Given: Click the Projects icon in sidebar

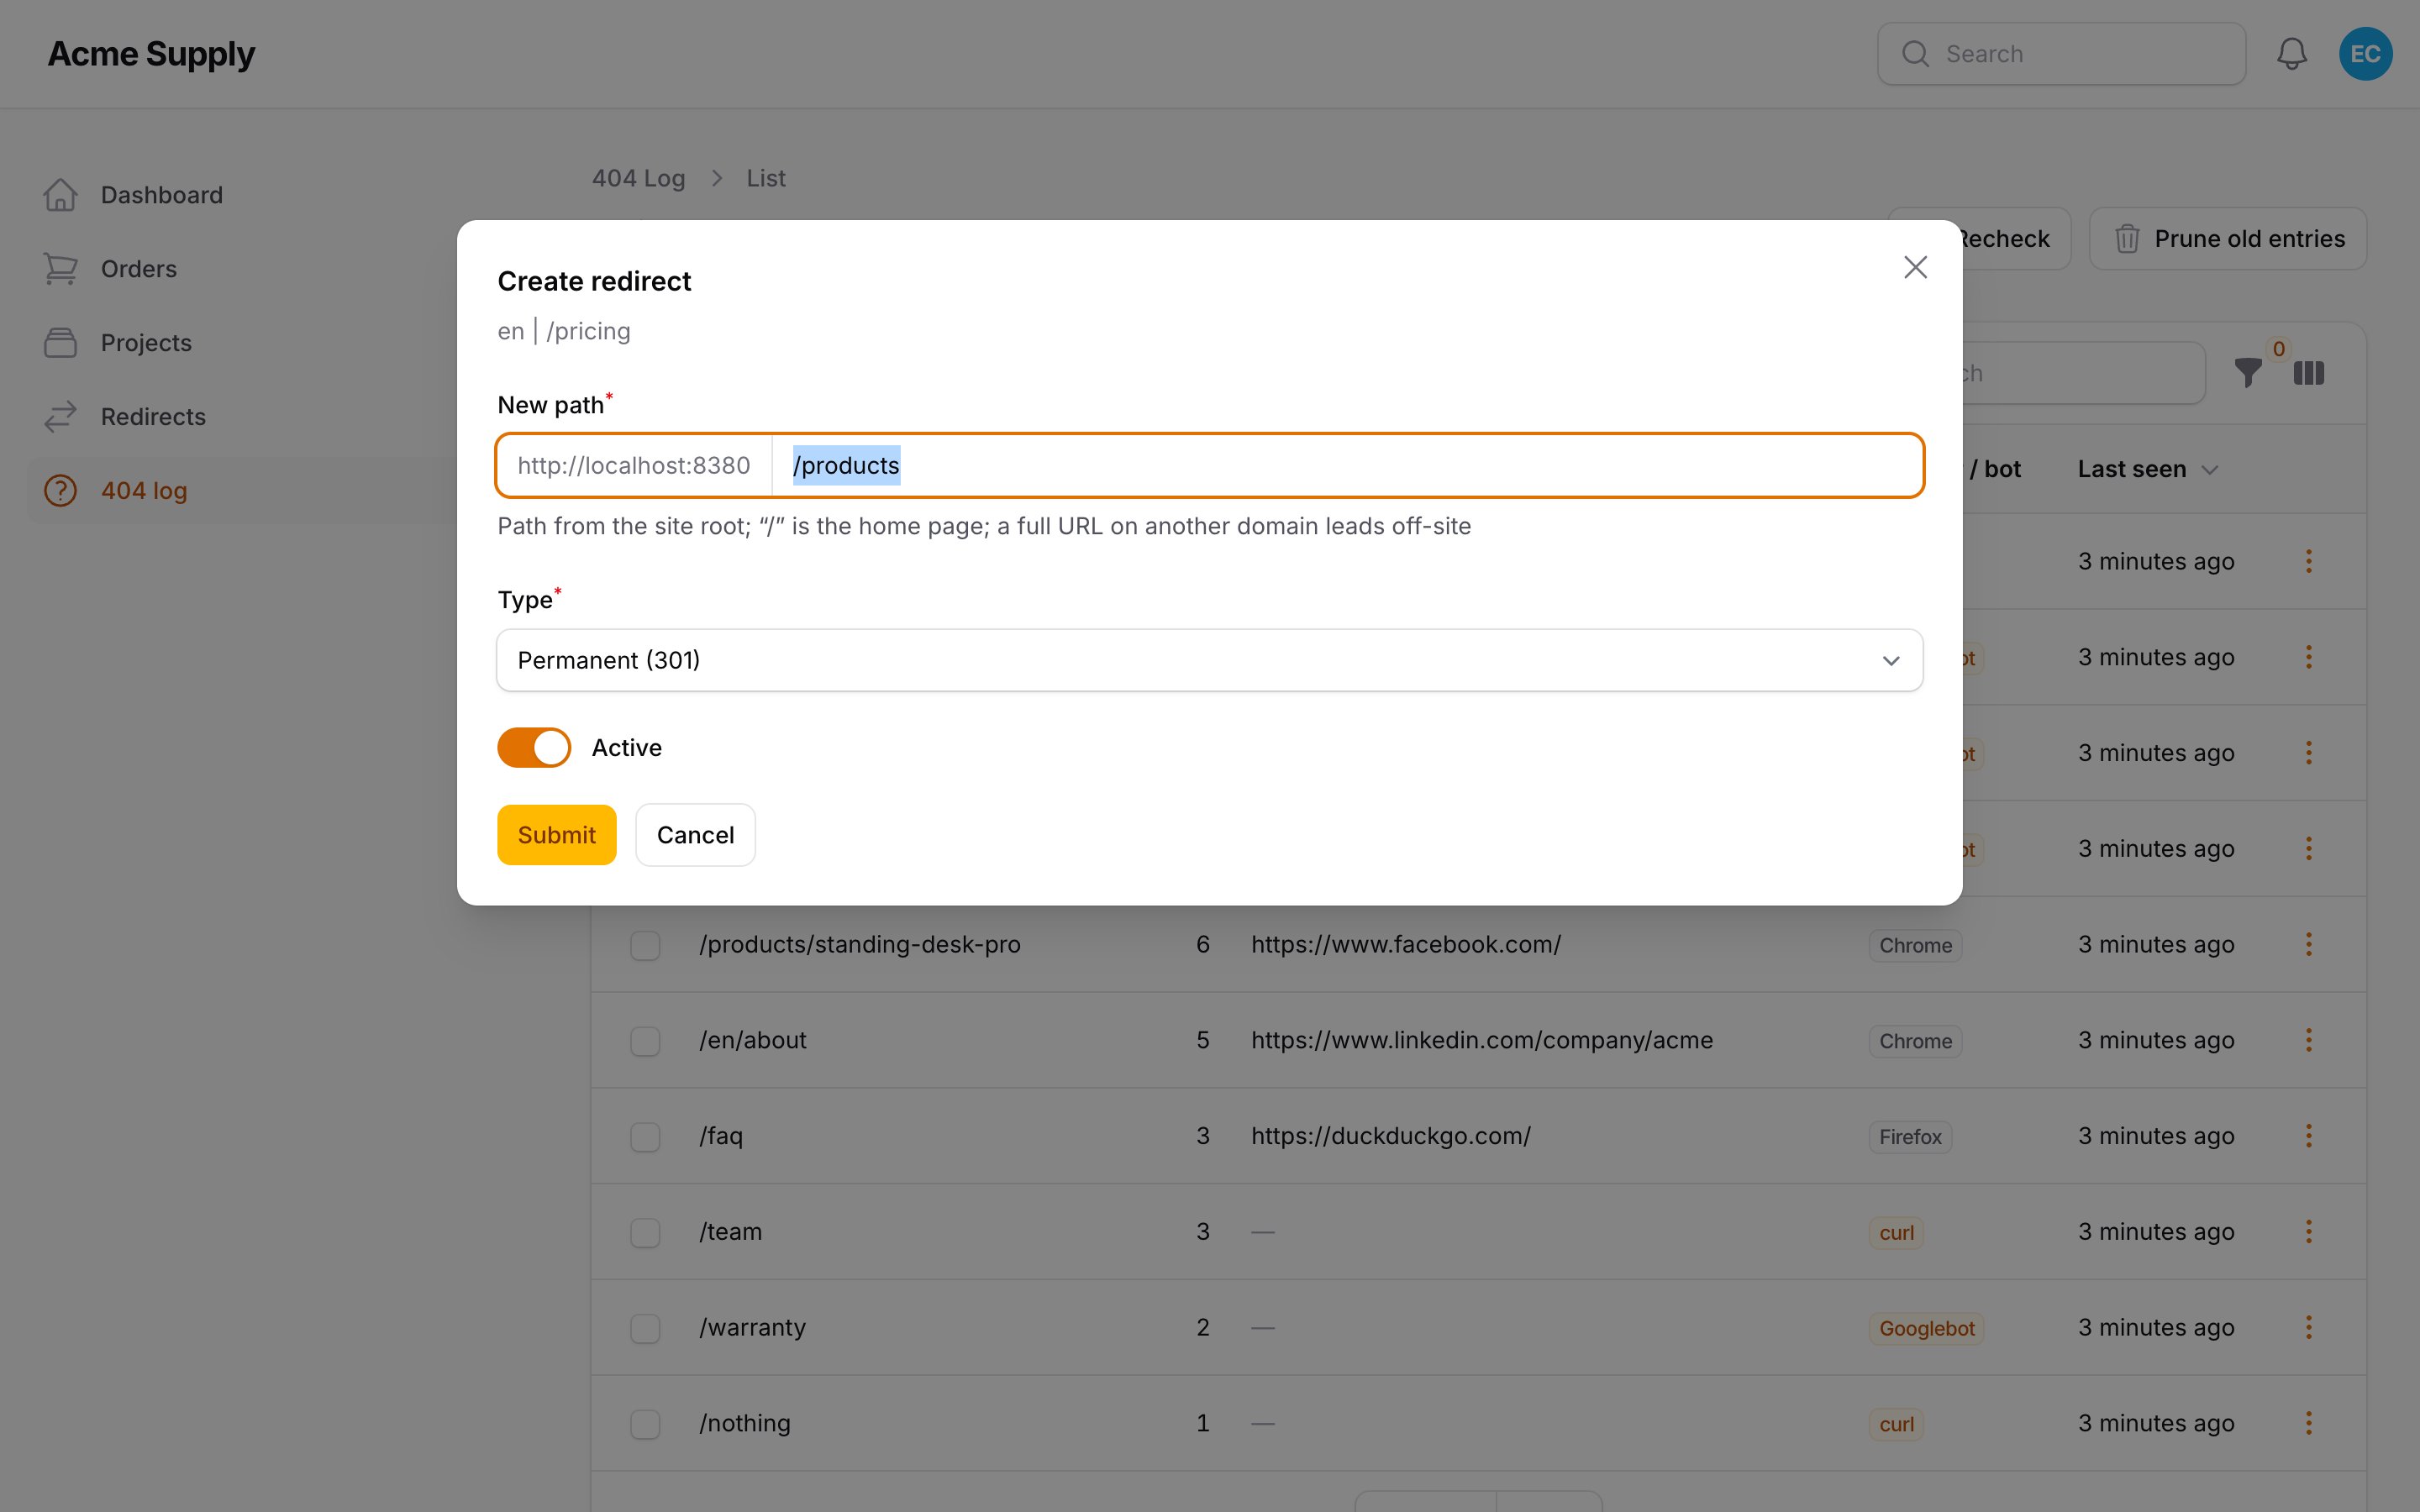Looking at the screenshot, I should click(61, 343).
